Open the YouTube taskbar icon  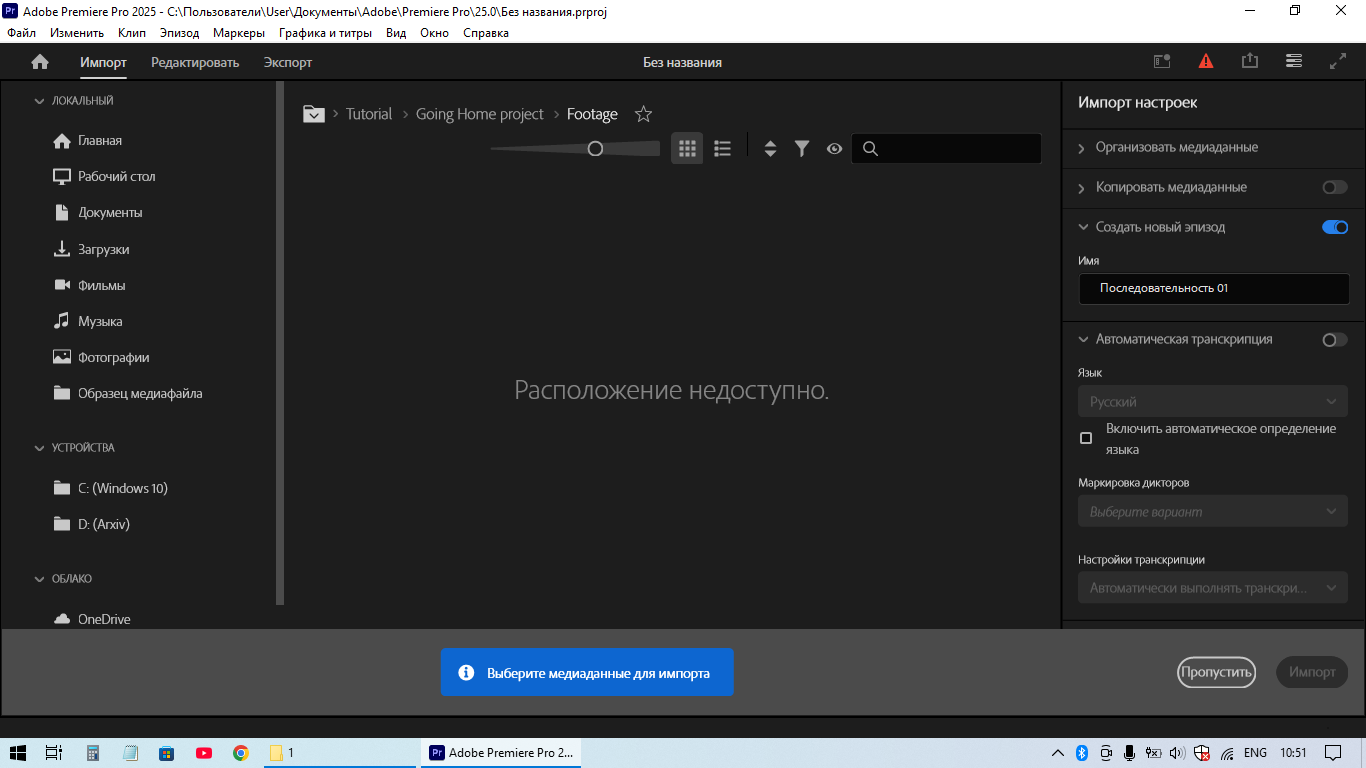point(204,753)
